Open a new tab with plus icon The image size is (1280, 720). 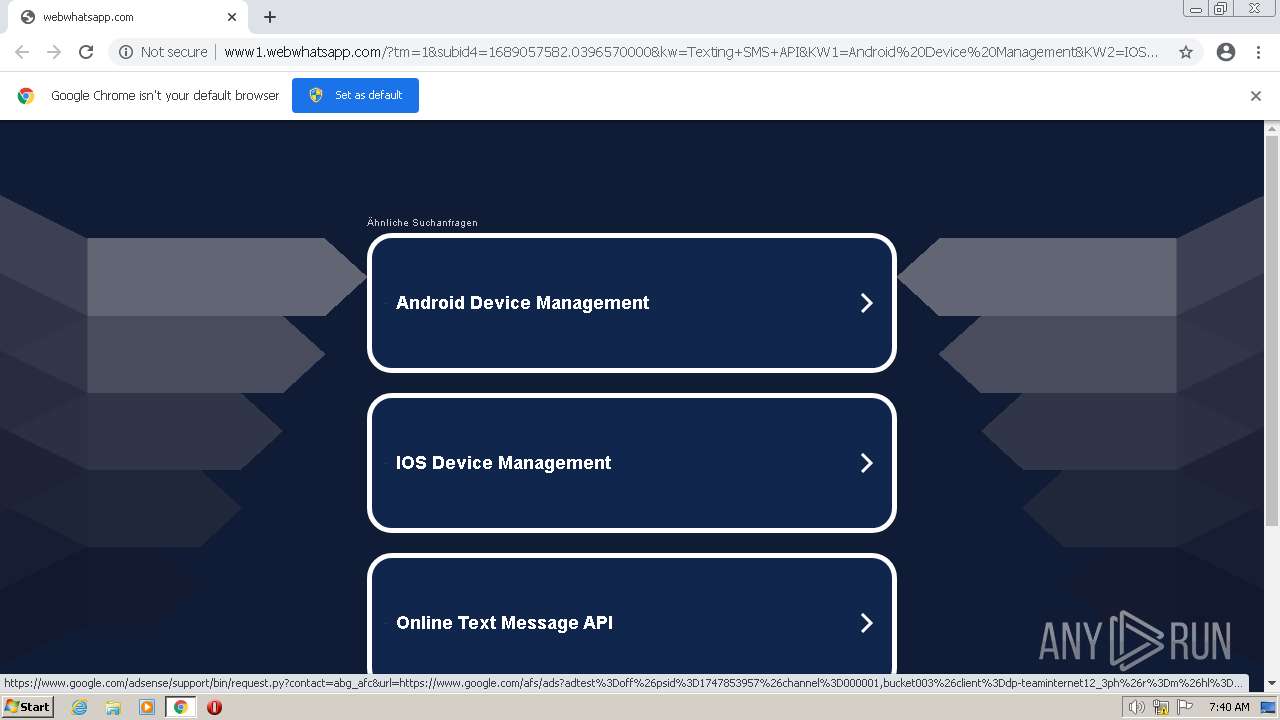tap(270, 17)
